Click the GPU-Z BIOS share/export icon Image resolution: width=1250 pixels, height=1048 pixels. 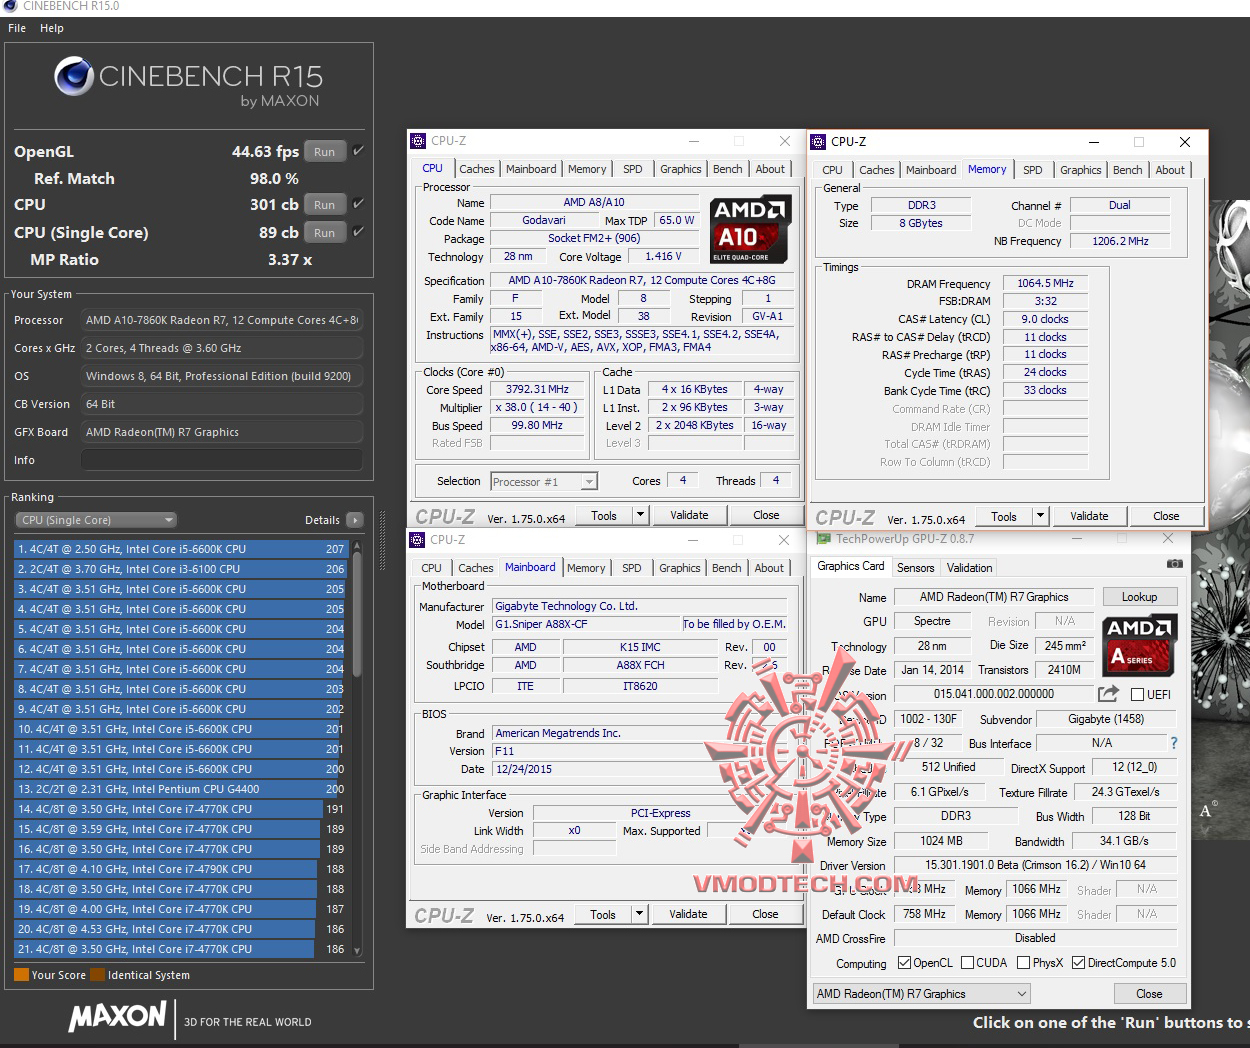click(1108, 693)
